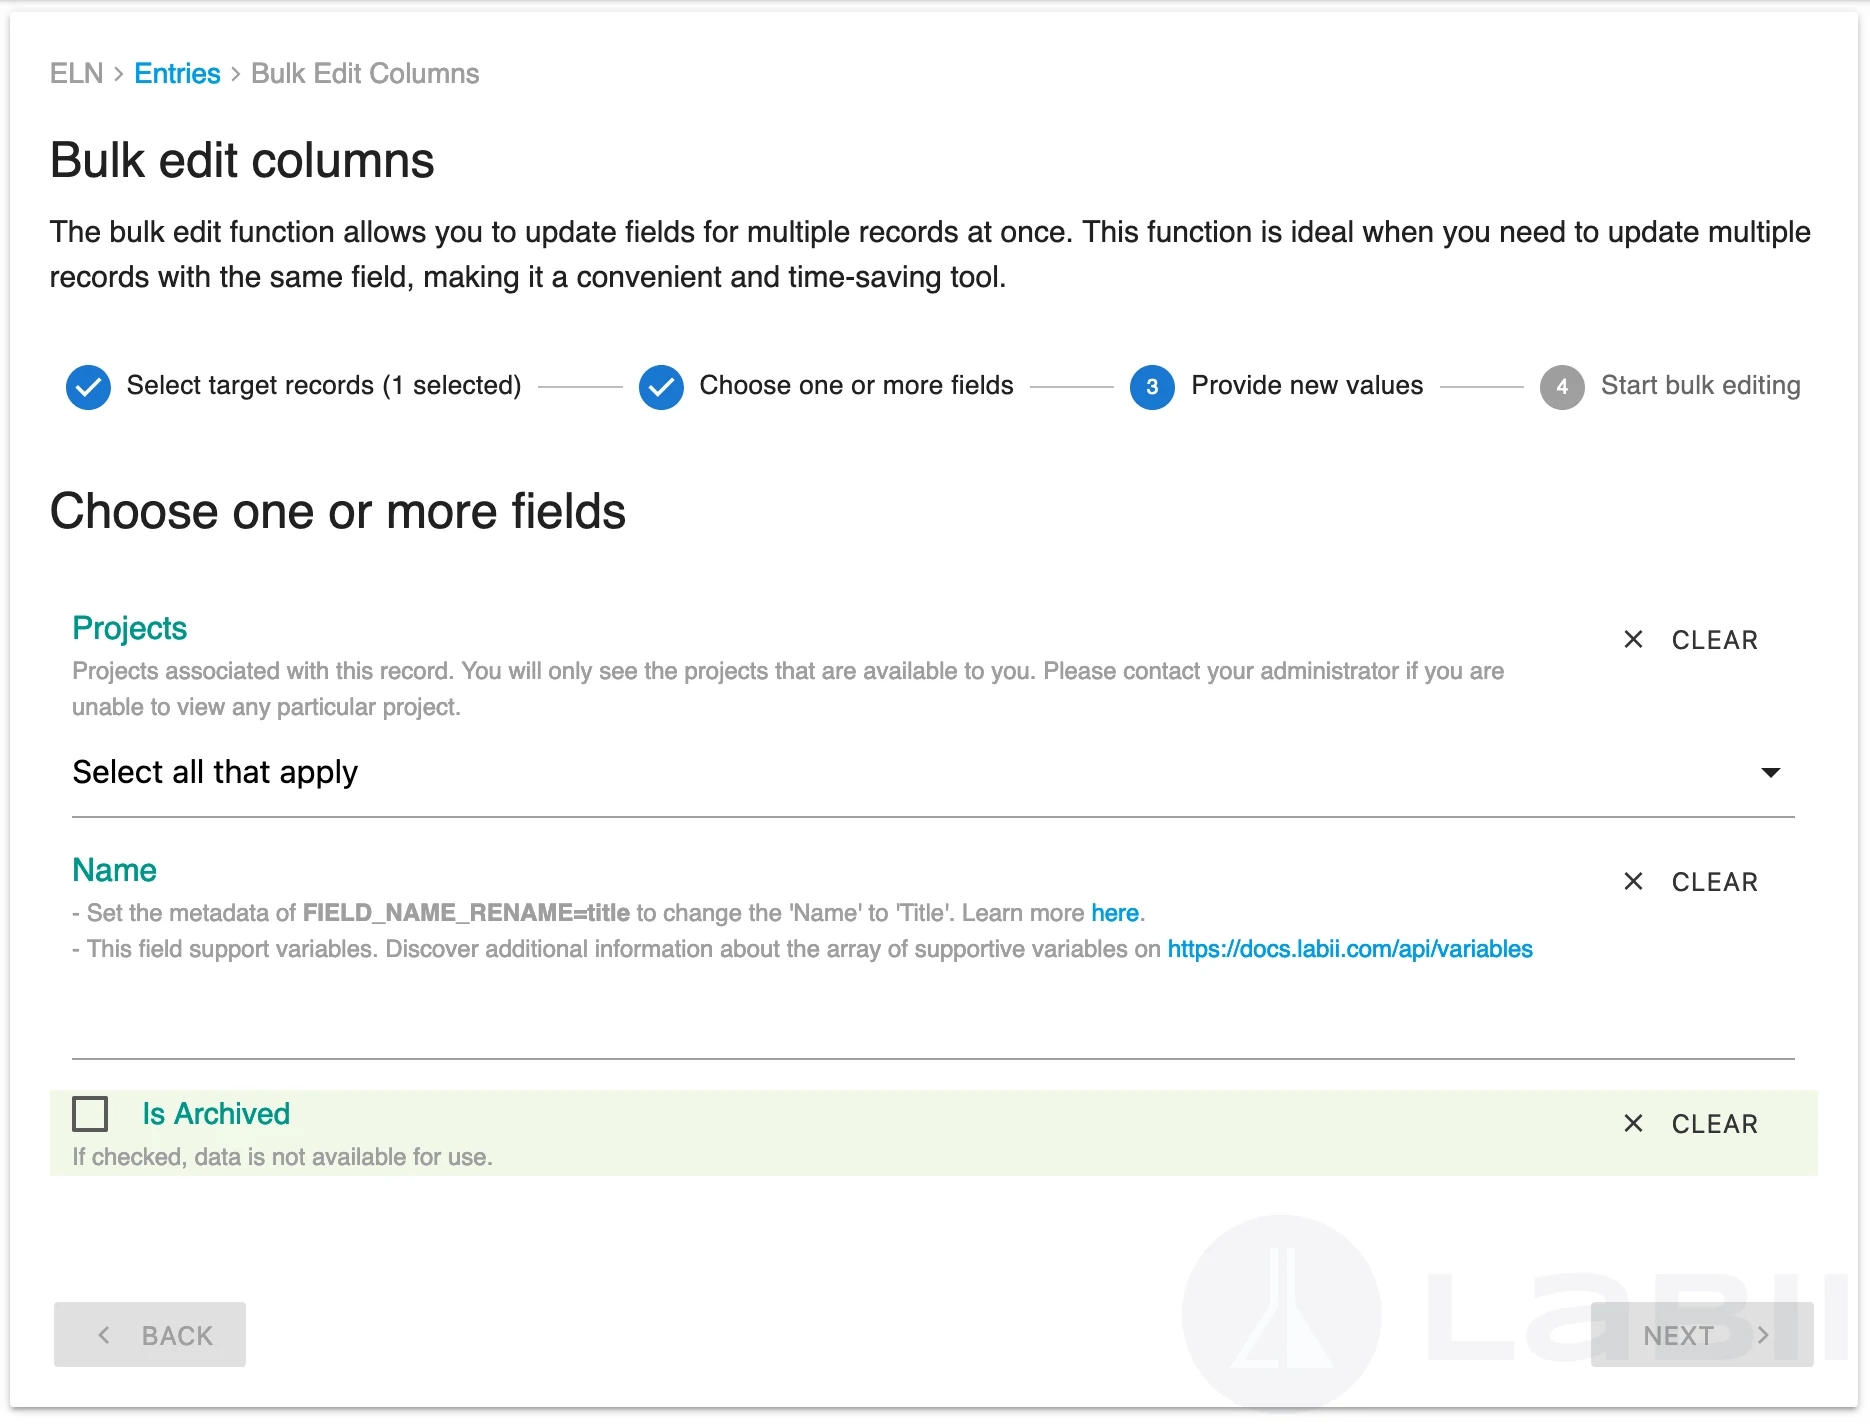The width and height of the screenshot is (1870, 1424).
Task: Go to Entries in the breadcrumb
Action: tap(177, 73)
